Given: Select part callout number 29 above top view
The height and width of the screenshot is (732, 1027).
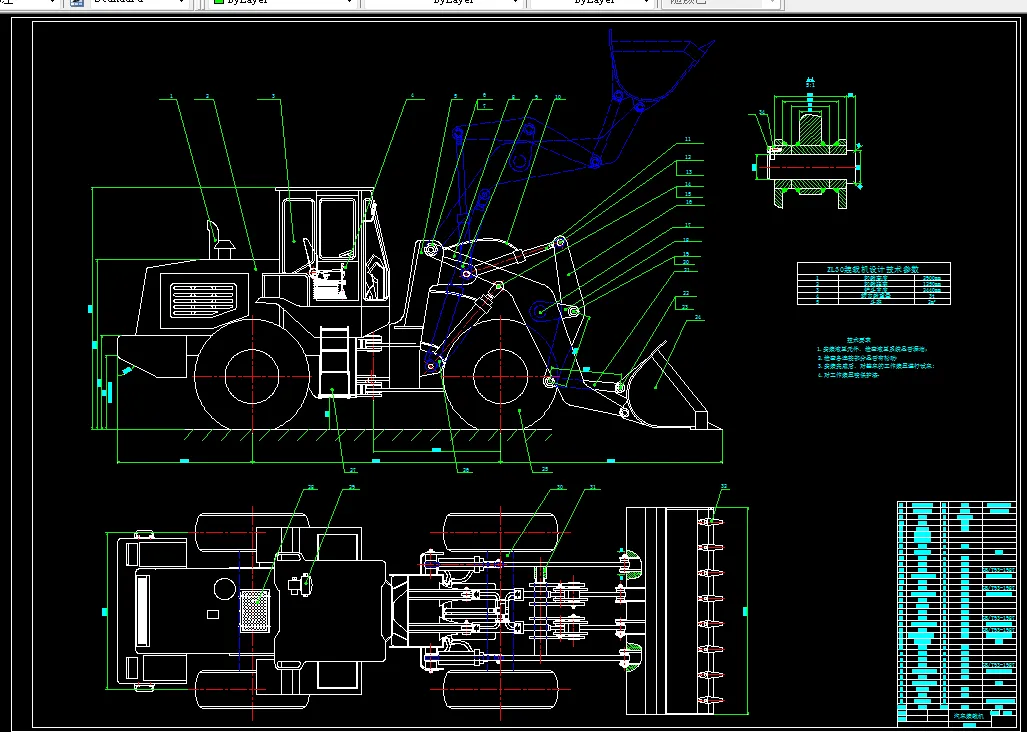Looking at the screenshot, I should tap(351, 486).
